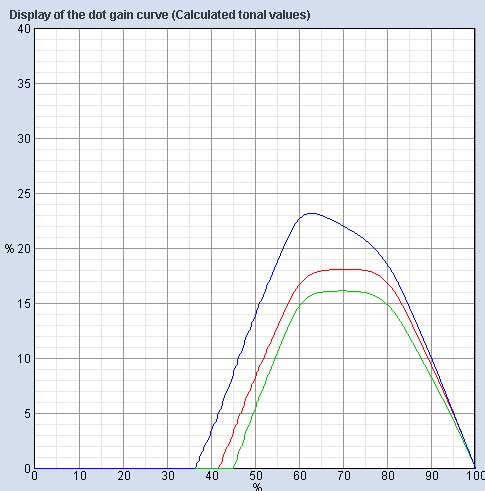Click the y-axis label 40
This screenshot has width=485, height=491.
click(x=24, y=29)
